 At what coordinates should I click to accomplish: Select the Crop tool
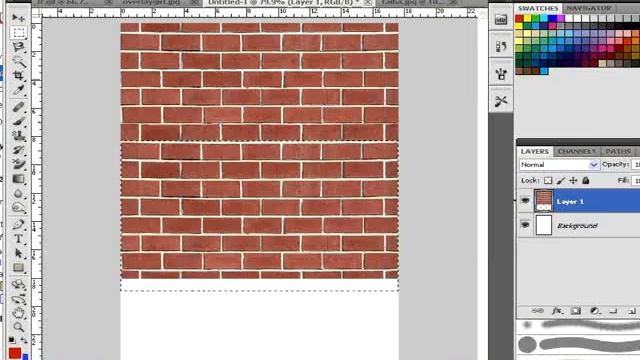pyautogui.click(x=18, y=76)
